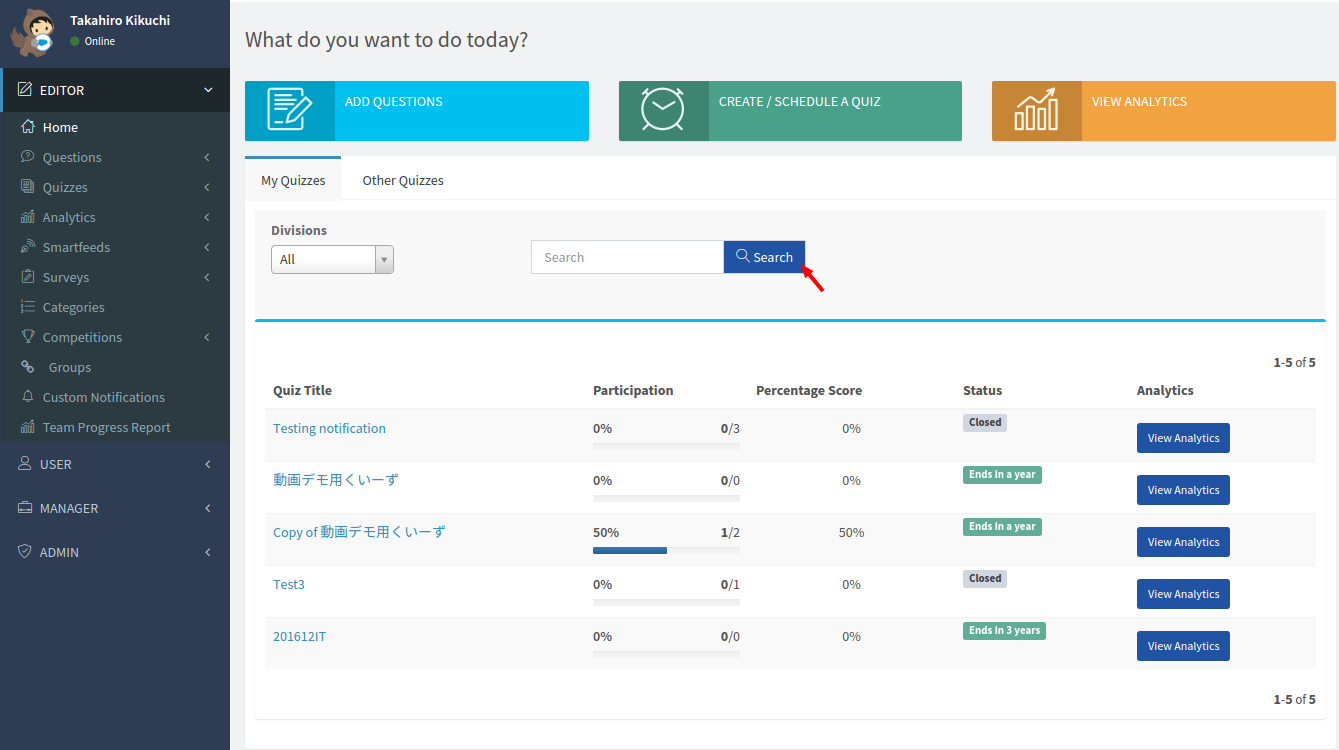Click the Custom Notifications bell icon
Viewport: 1339px width, 750px height.
(28, 397)
